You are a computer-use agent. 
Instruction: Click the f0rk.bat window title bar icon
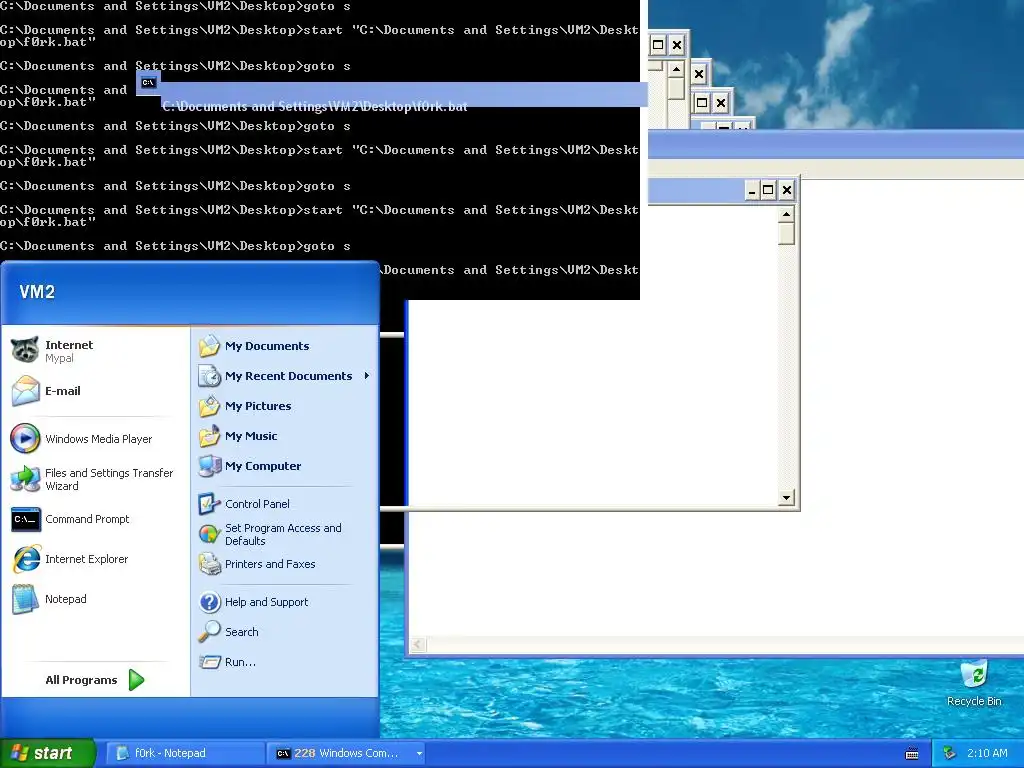[149, 83]
